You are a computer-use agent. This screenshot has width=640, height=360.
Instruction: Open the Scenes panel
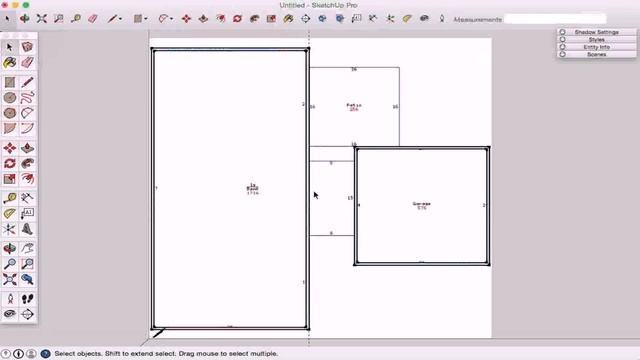596,54
